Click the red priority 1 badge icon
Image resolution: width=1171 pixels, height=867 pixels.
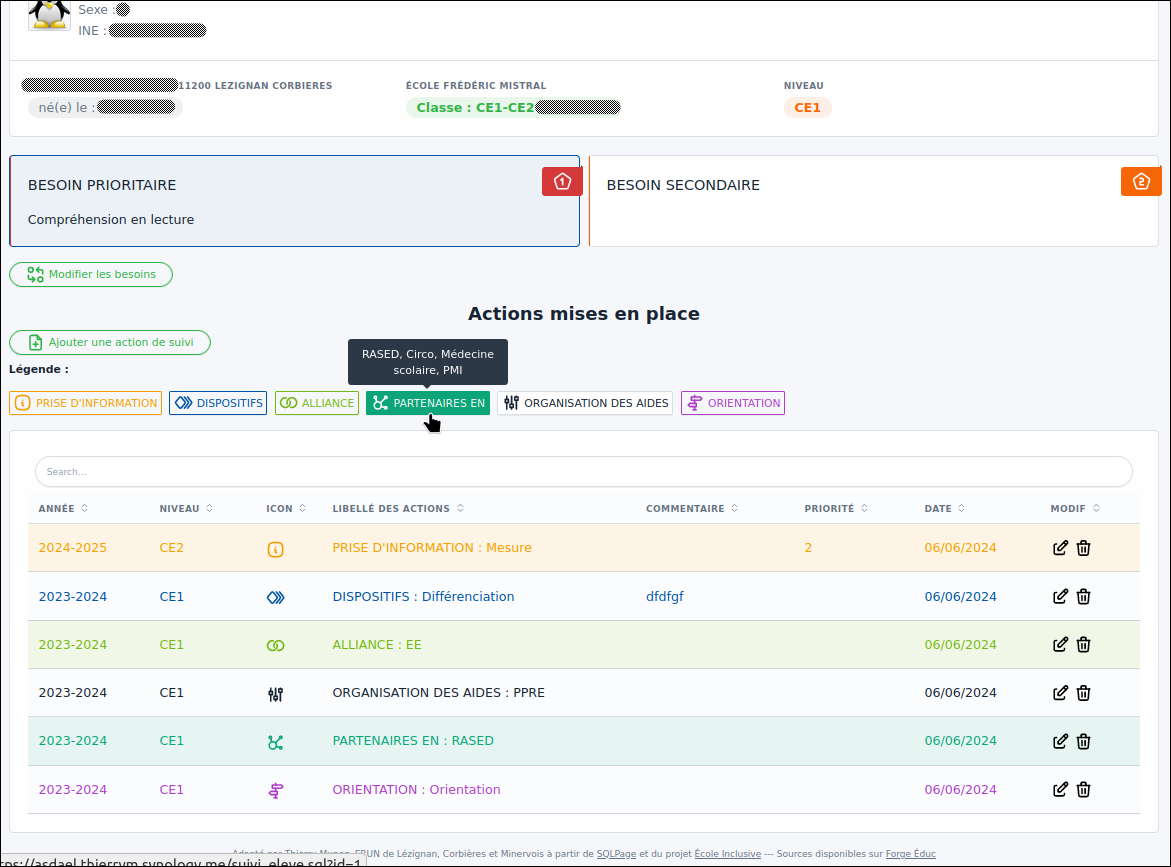(562, 181)
